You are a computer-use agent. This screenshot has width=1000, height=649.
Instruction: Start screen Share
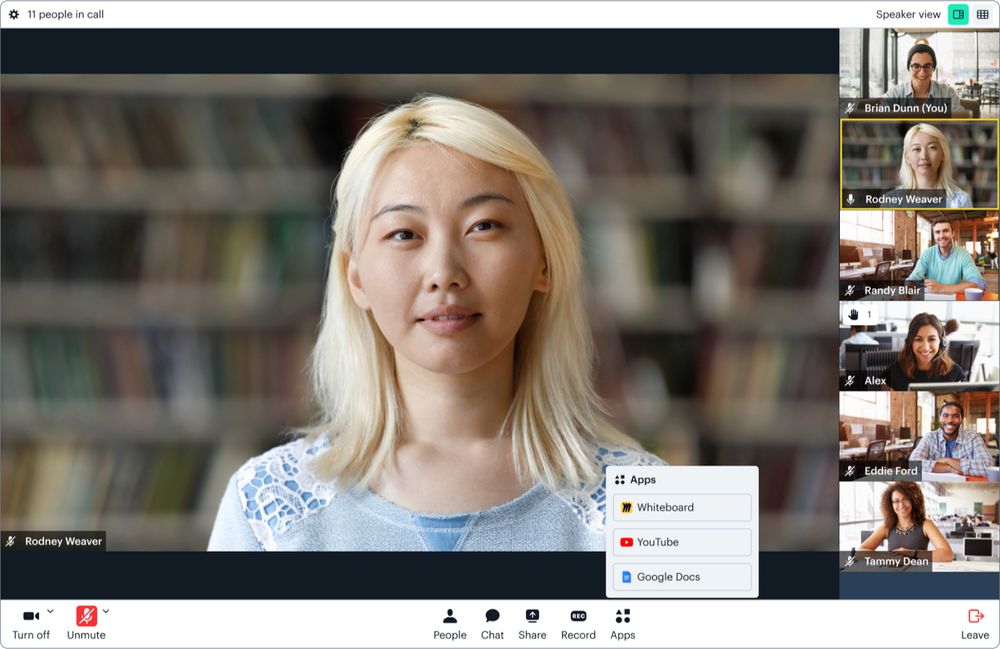tap(532, 622)
